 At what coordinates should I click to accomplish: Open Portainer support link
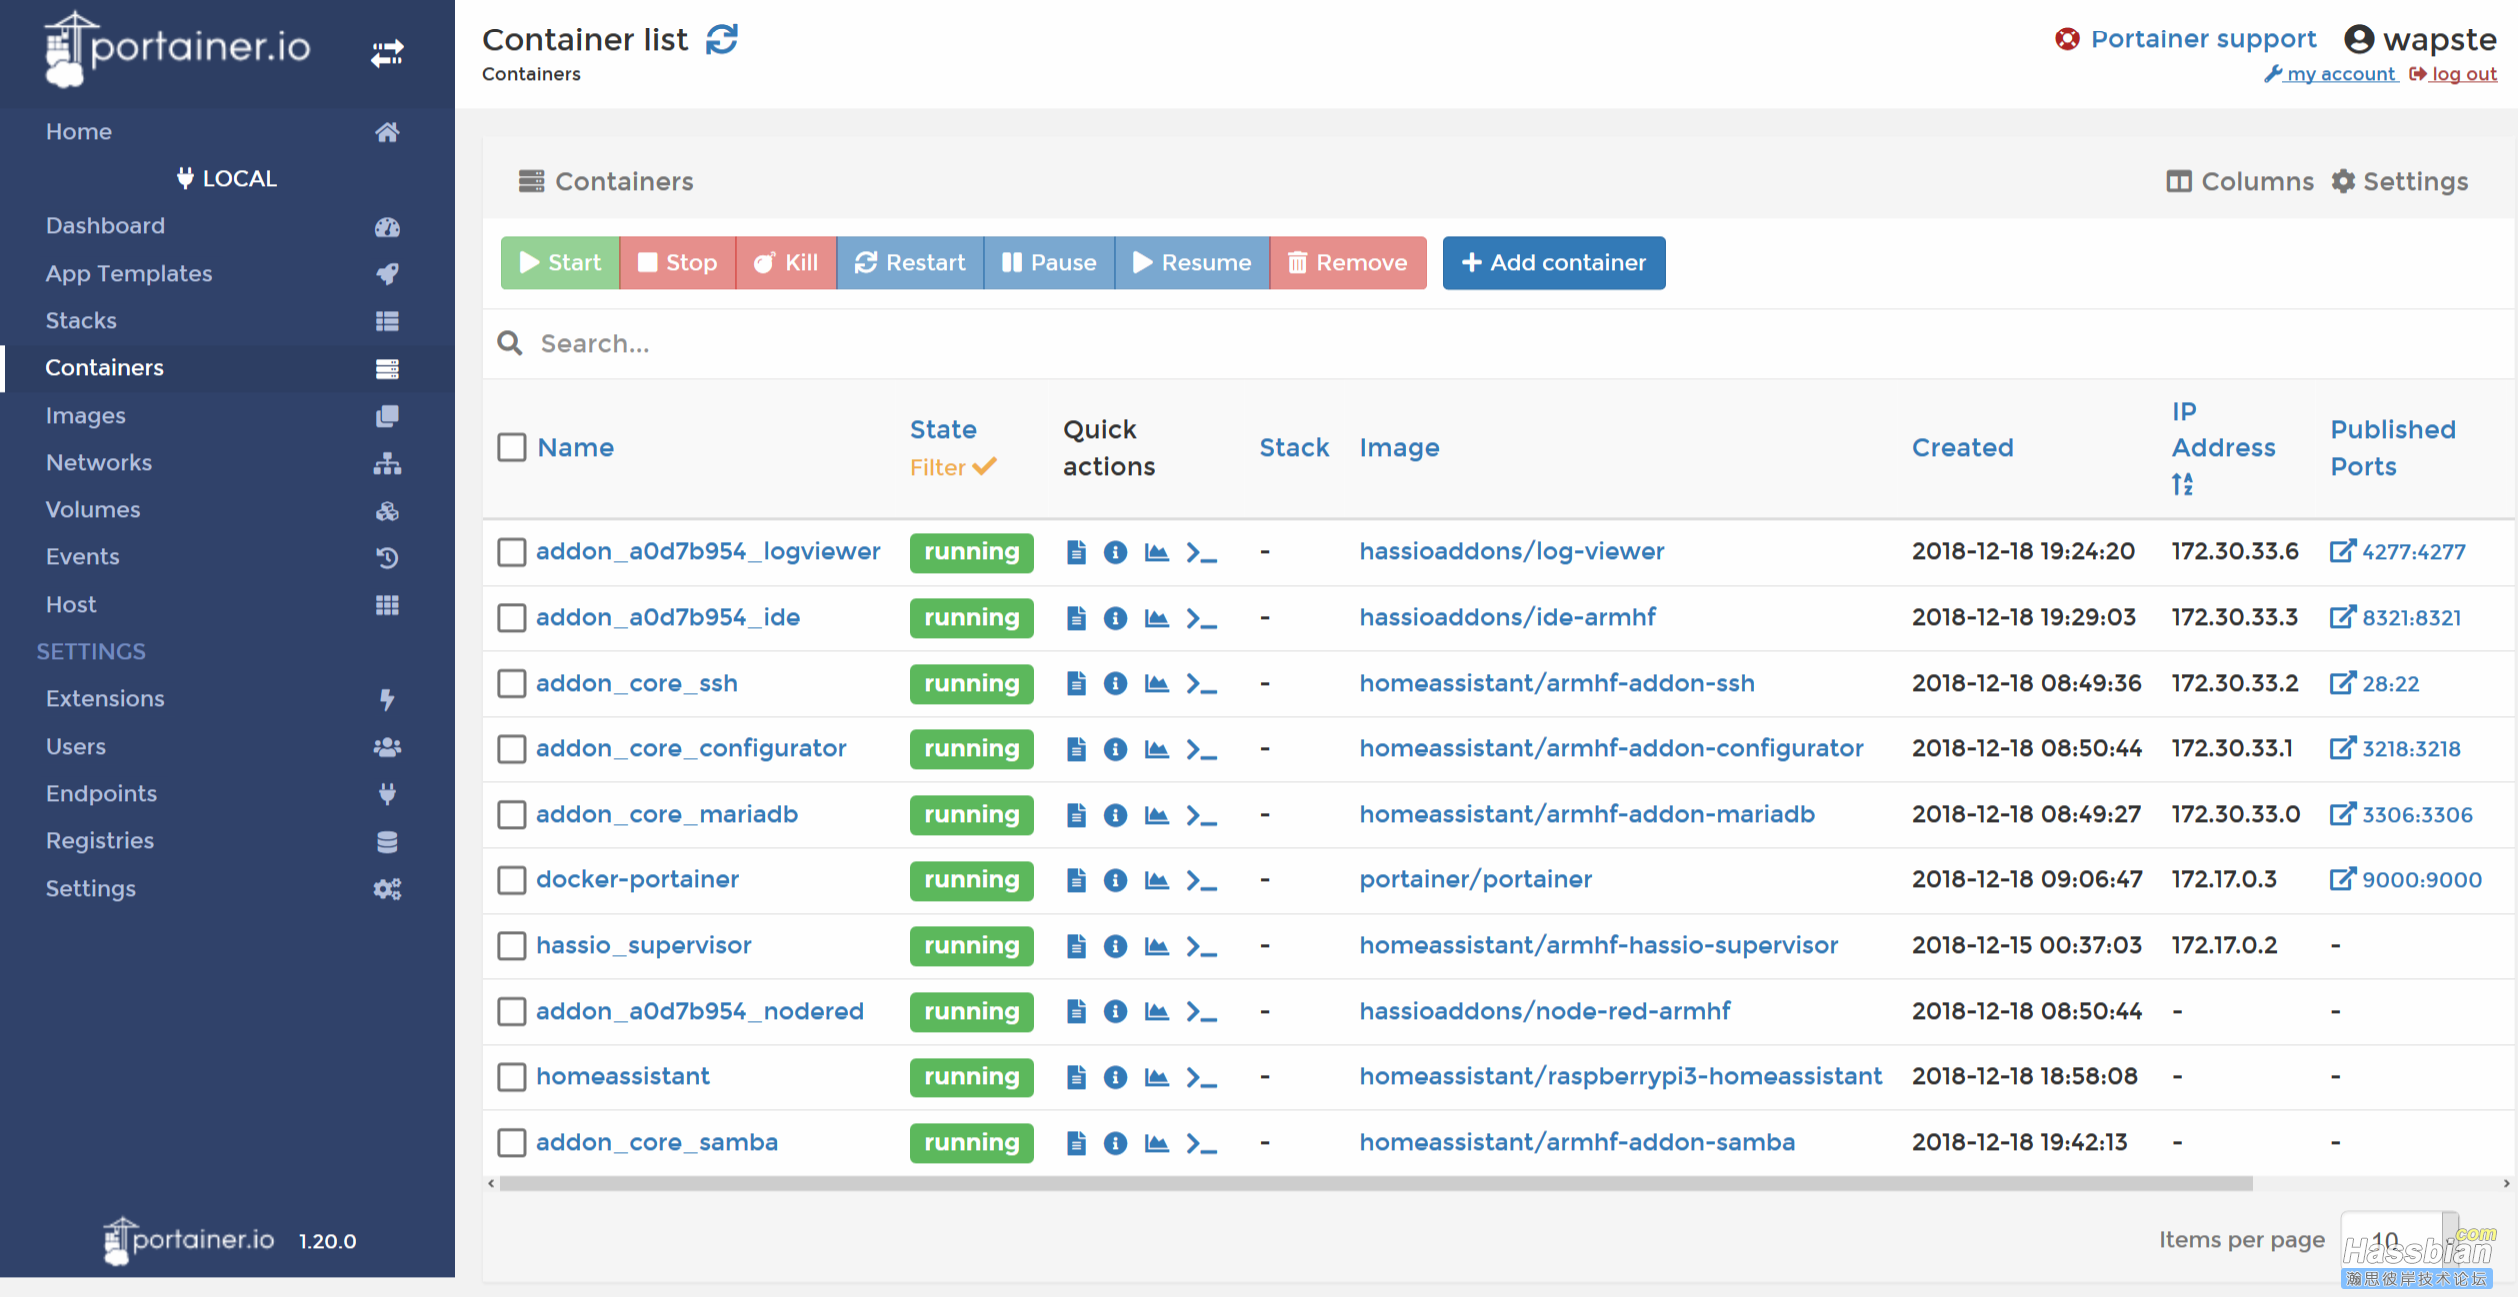[x=2185, y=39]
